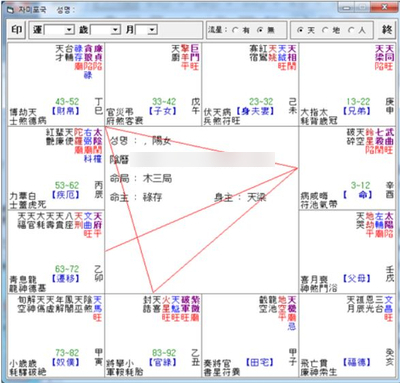Viewport: 400px width, 383px height.
Task: Click the 【遷移】 palace label
Action: point(65,278)
